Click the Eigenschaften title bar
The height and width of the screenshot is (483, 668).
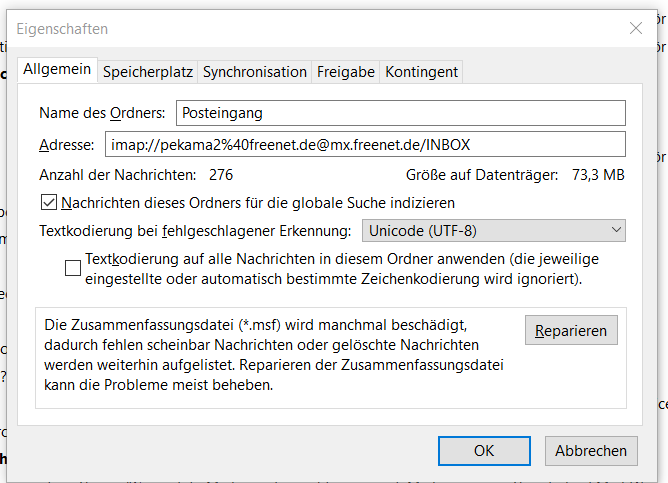point(300,29)
